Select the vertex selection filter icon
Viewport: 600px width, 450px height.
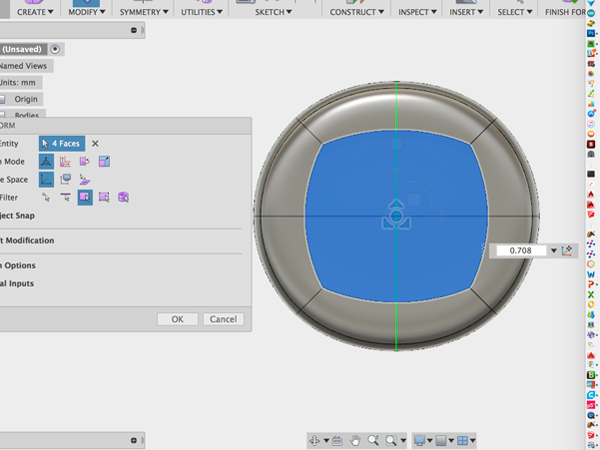(46, 197)
